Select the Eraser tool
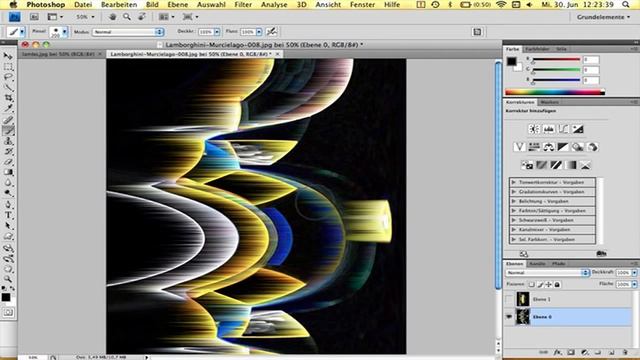The image size is (640, 360). tap(8, 162)
